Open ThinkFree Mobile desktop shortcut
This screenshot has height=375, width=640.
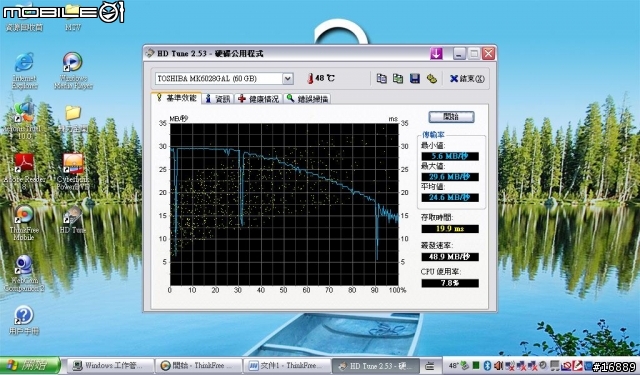click(x=24, y=223)
